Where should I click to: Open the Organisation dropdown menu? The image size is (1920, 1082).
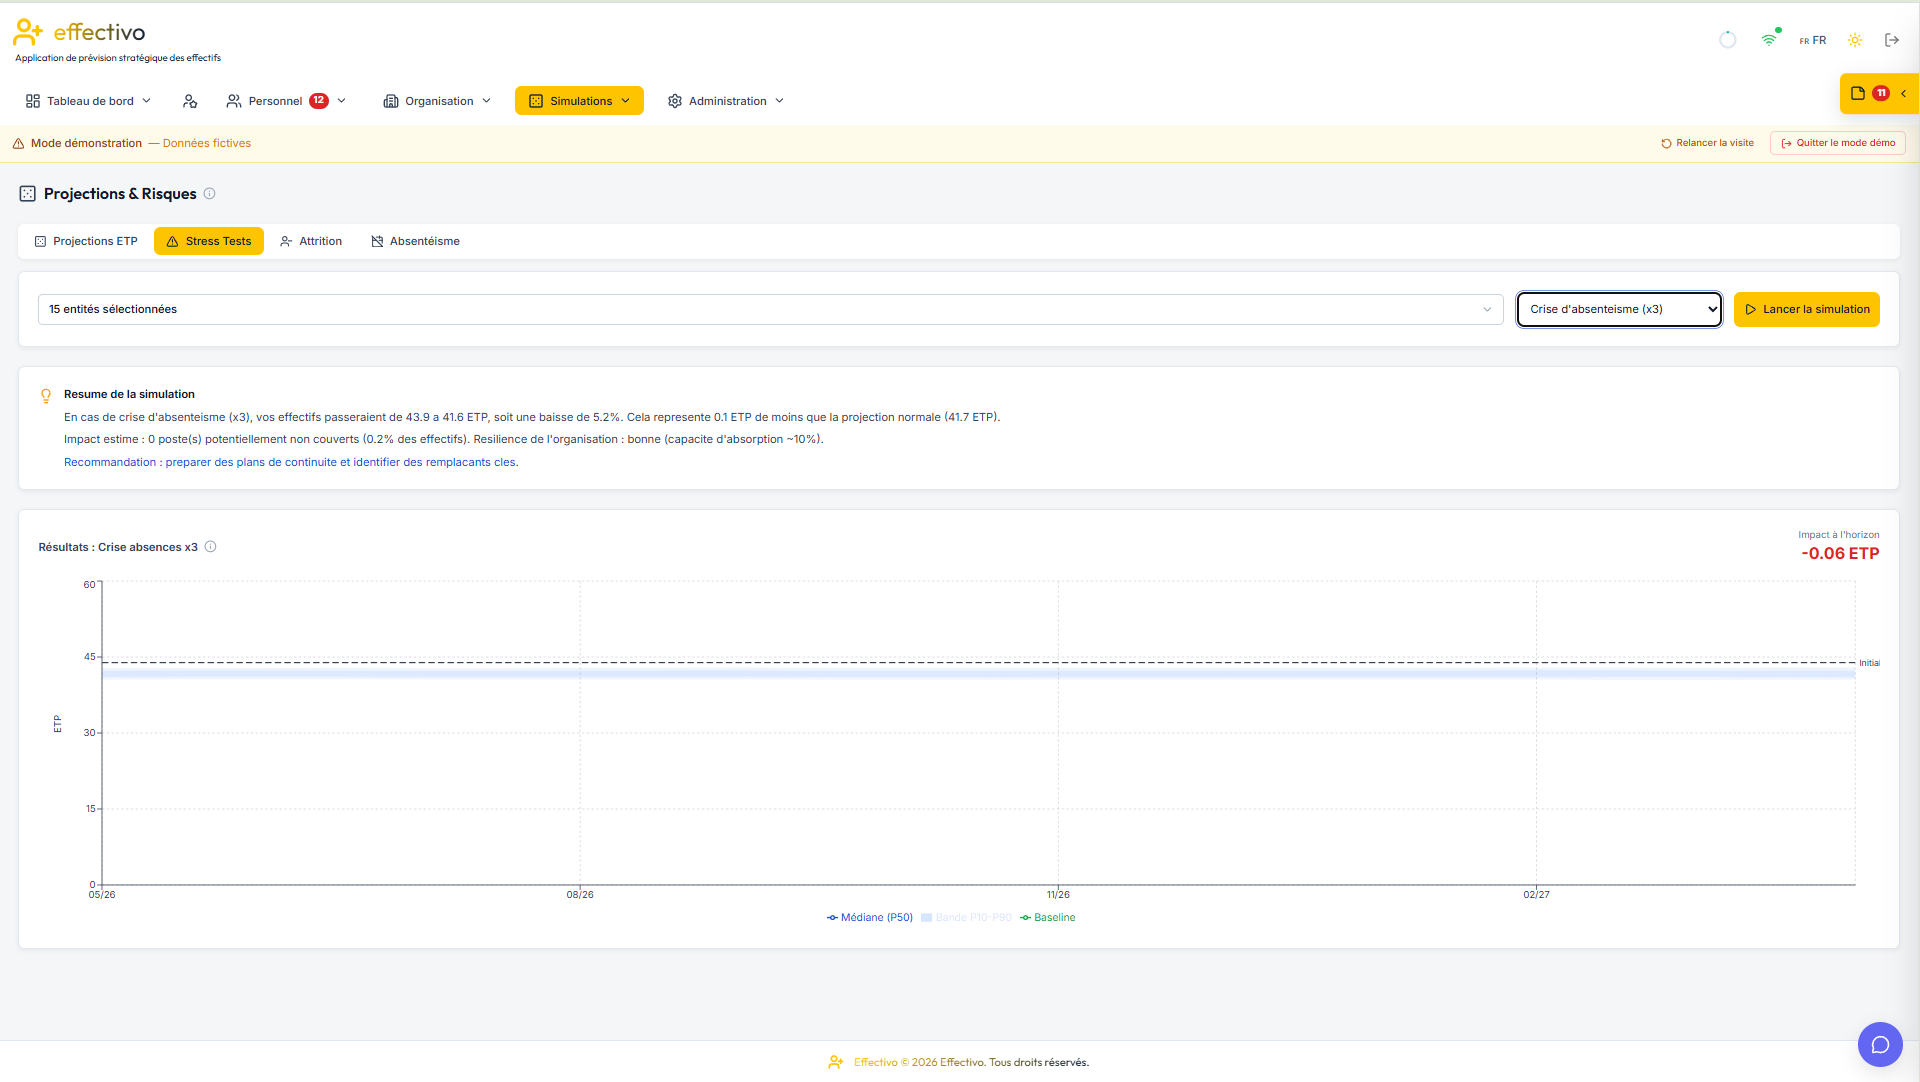tap(438, 101)
